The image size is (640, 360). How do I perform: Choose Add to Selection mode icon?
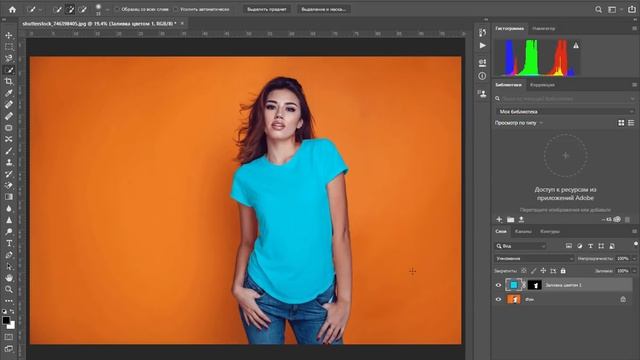pyautogui.click(x=70, y=9)
